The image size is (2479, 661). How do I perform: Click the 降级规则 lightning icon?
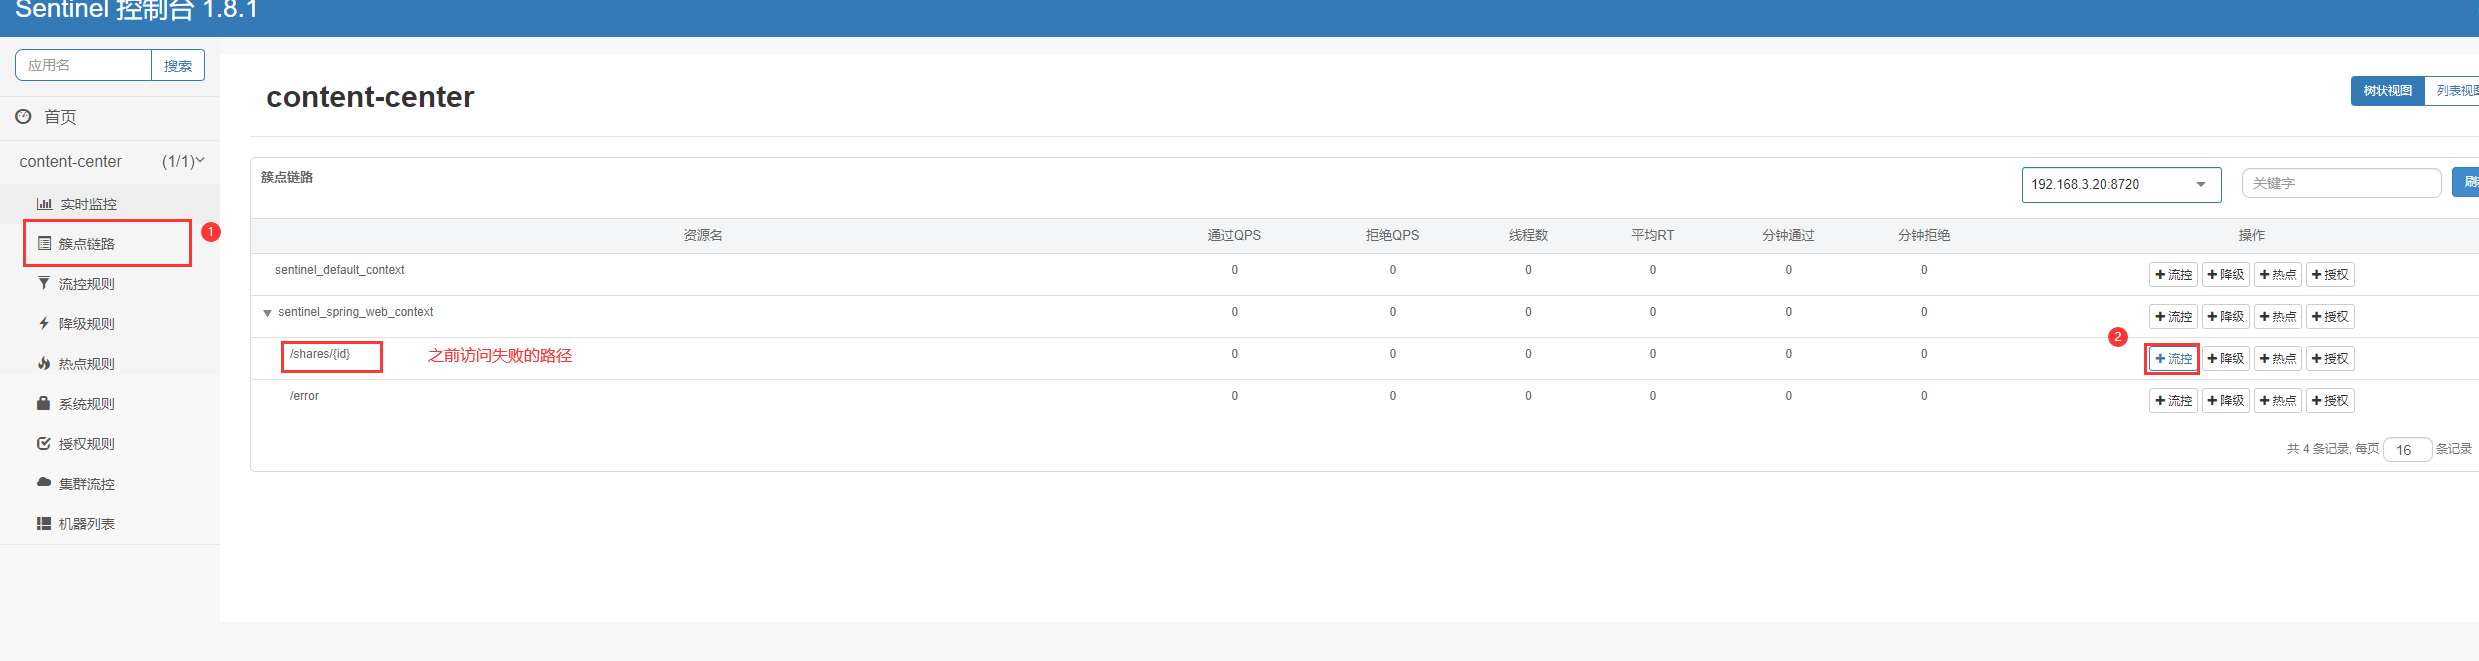[44, 323]
